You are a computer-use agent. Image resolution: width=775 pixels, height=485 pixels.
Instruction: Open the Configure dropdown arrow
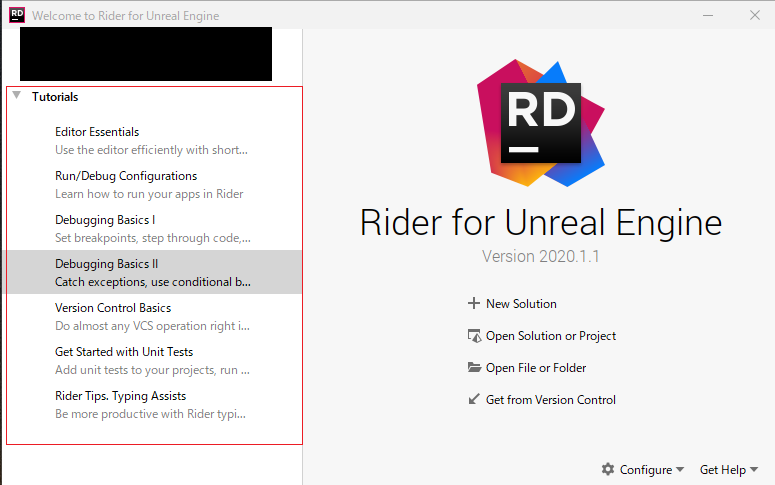(680, 469)
